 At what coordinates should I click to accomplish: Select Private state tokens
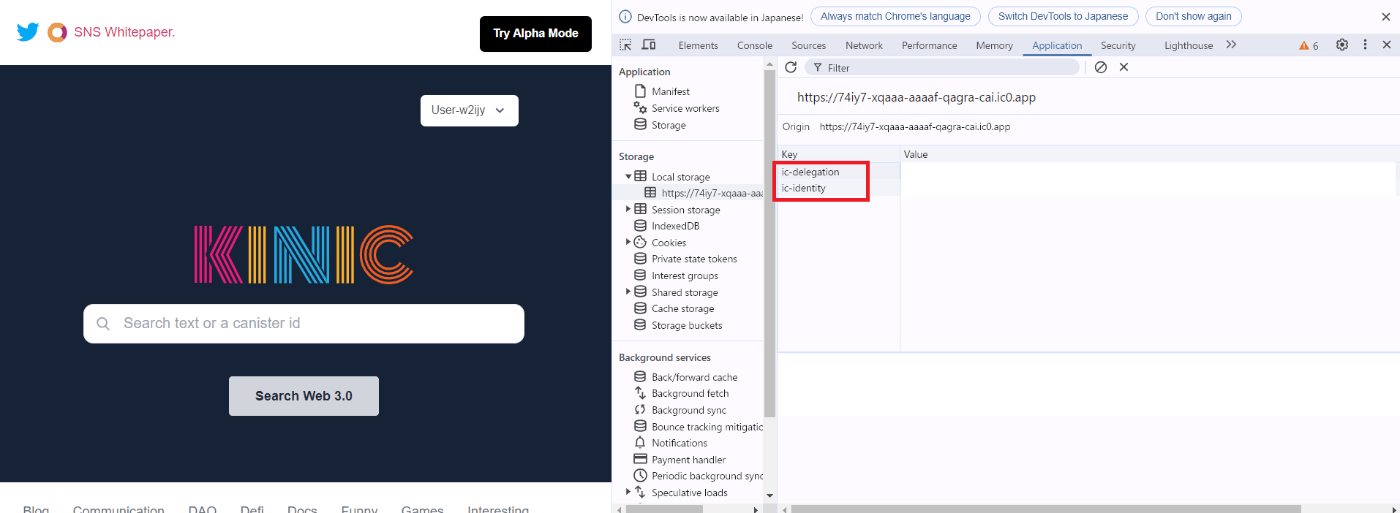[694, 259]
